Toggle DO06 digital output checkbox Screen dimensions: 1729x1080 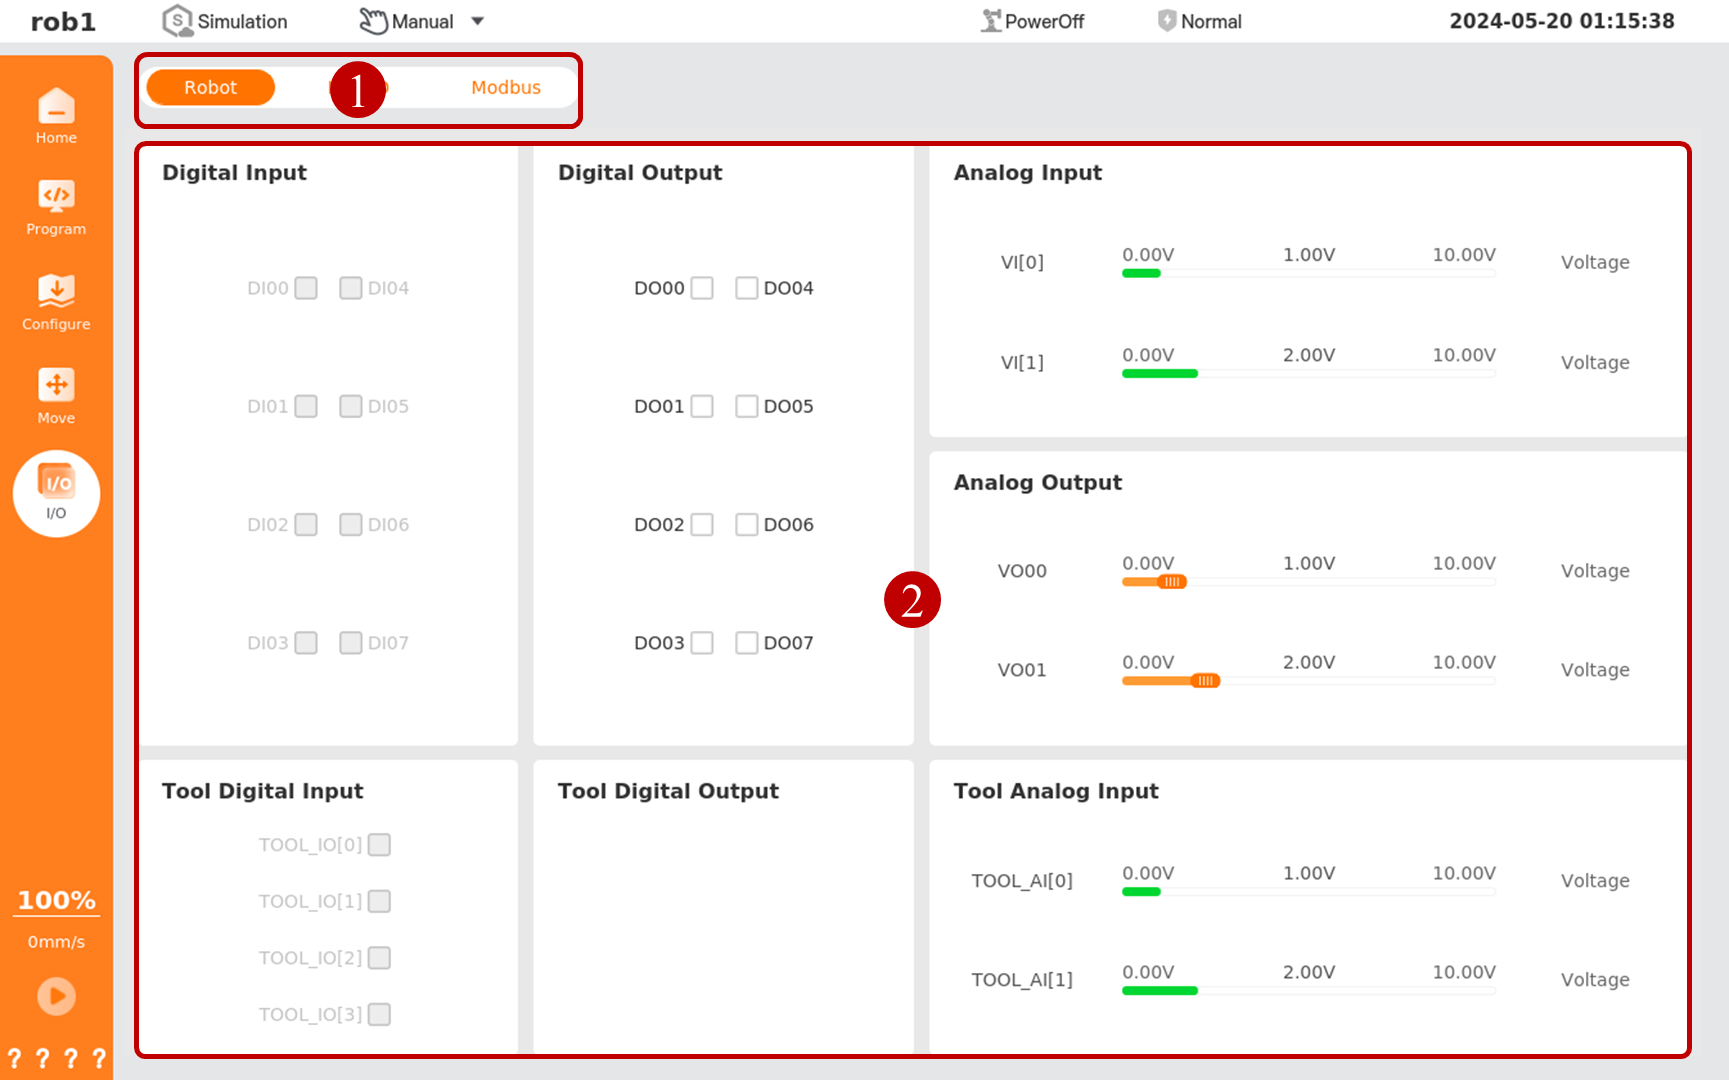point(746,525)
